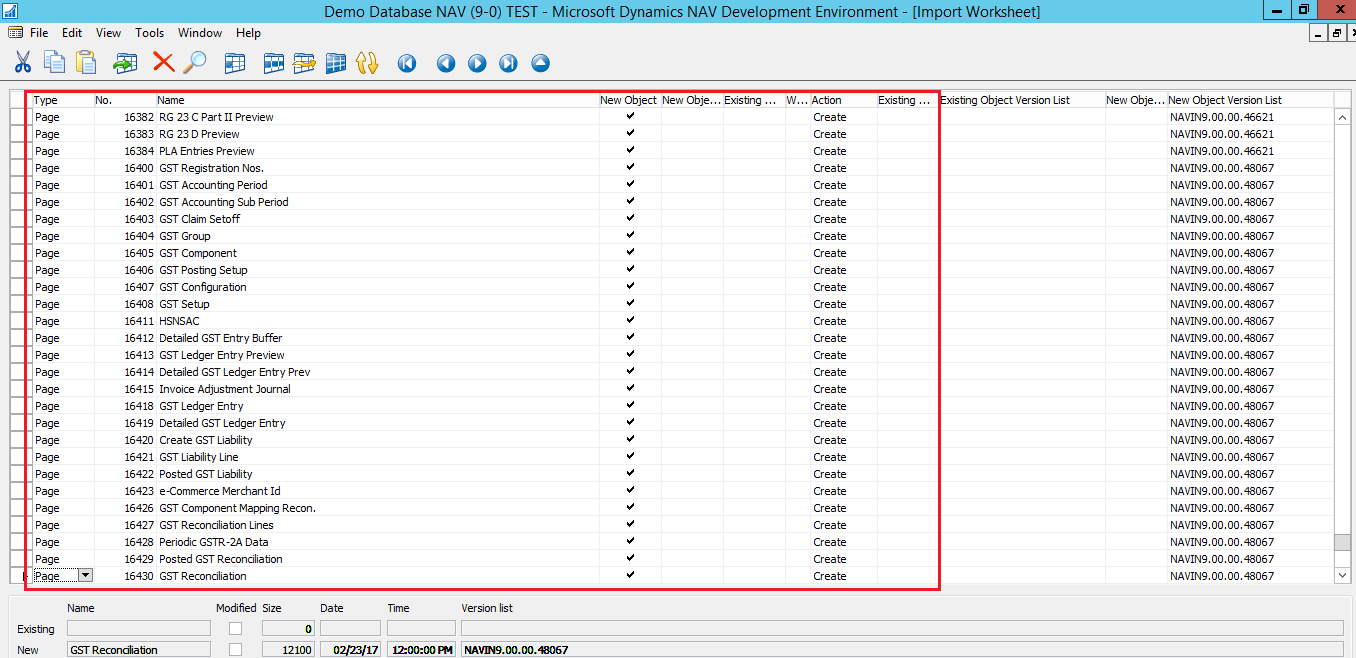This screenshot has height=658, width=1356.
Task: Open the Help menu
Action: pos(248,33)
